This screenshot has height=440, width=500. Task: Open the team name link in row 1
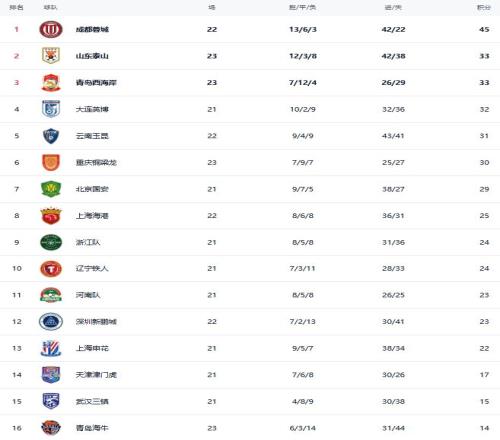point(92,29)
